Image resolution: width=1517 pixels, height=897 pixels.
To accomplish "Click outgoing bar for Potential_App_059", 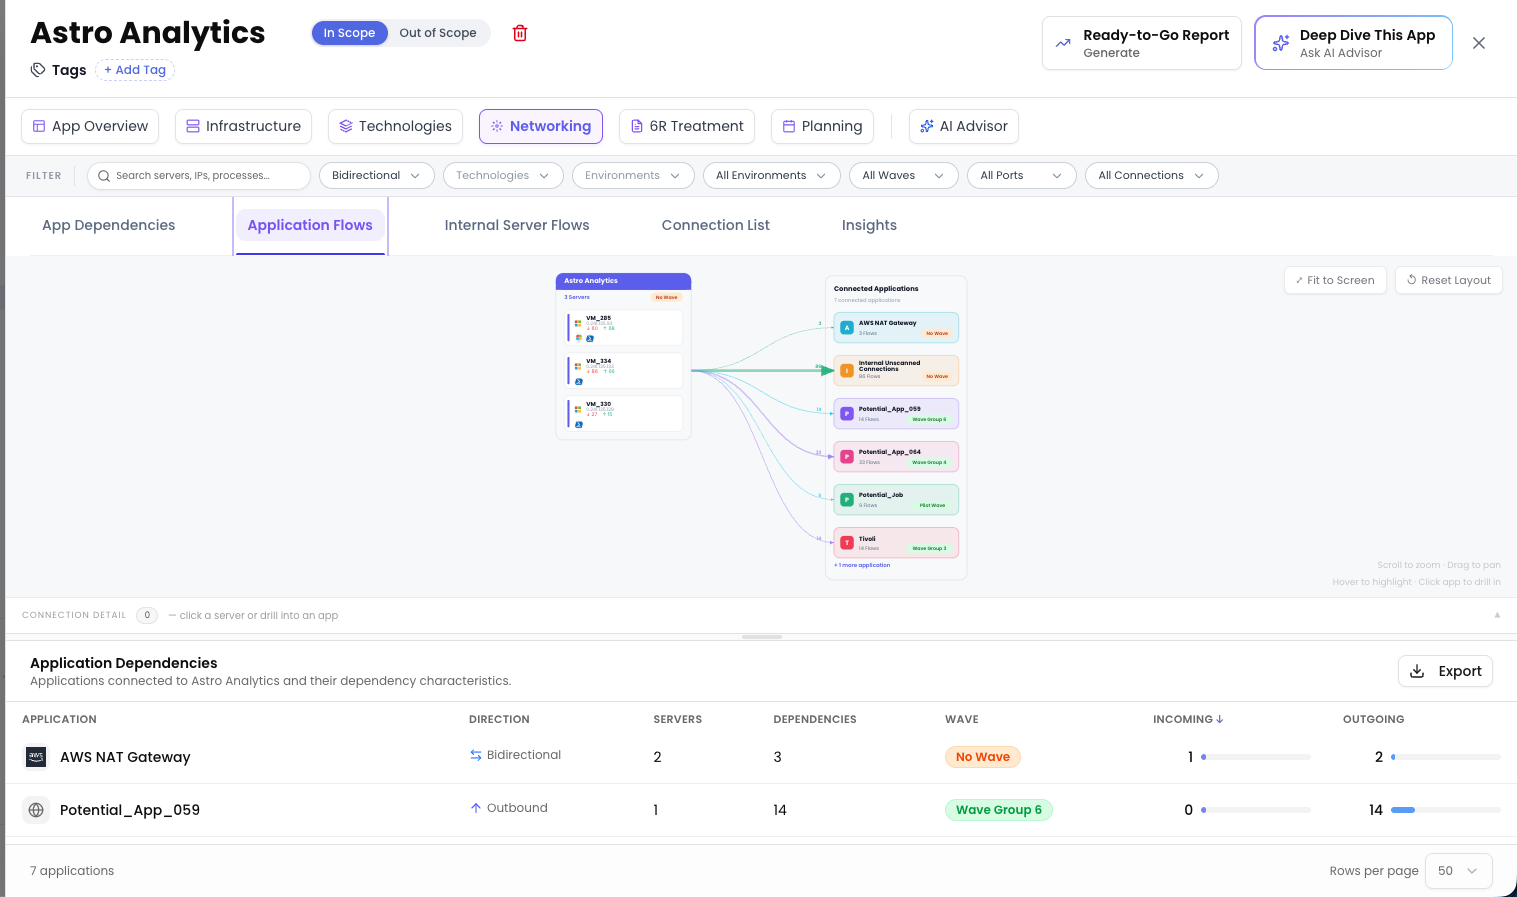I will [1446, 810].
